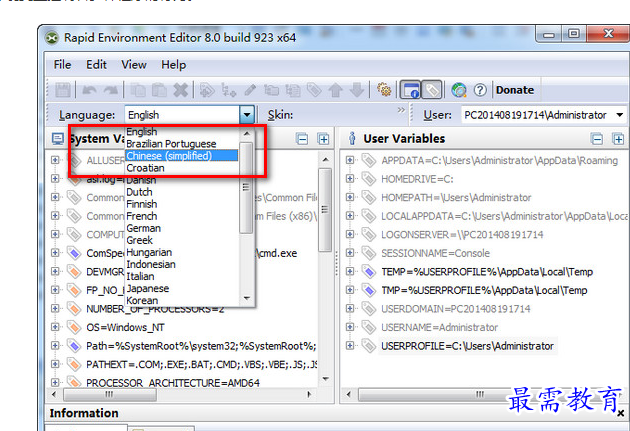Expand all User Variables with plus icon
Screen dimensions: 630x431
618,139
